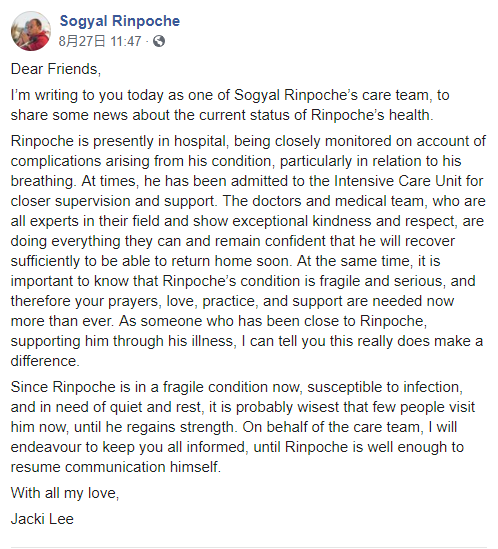
Task: Click the line beginning "therefore your prayers, love"
Action: 233,301
